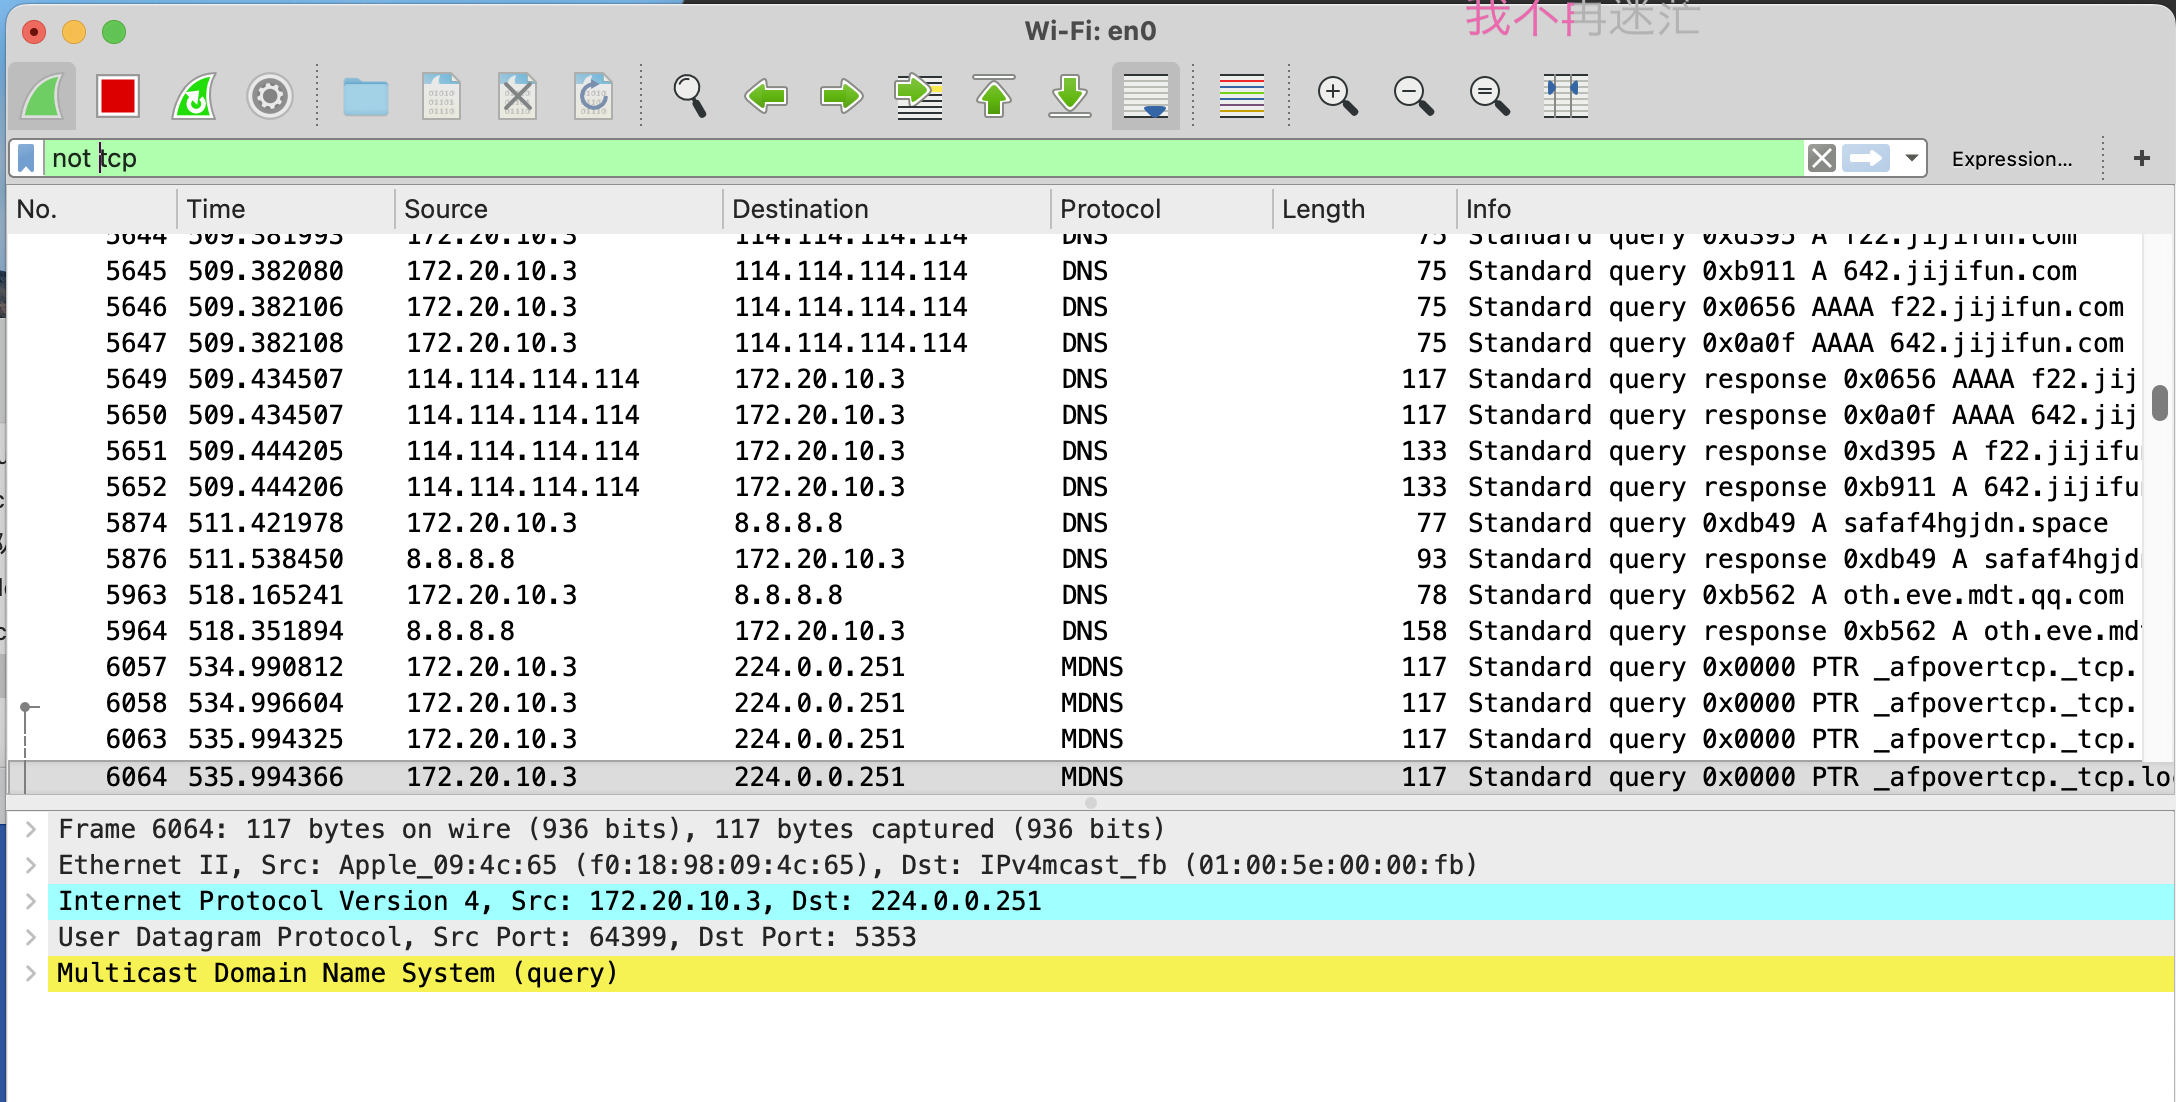Sort by the Length column header
Viewport: 2176px width, 1102px height.
[x=1364, y=209]
